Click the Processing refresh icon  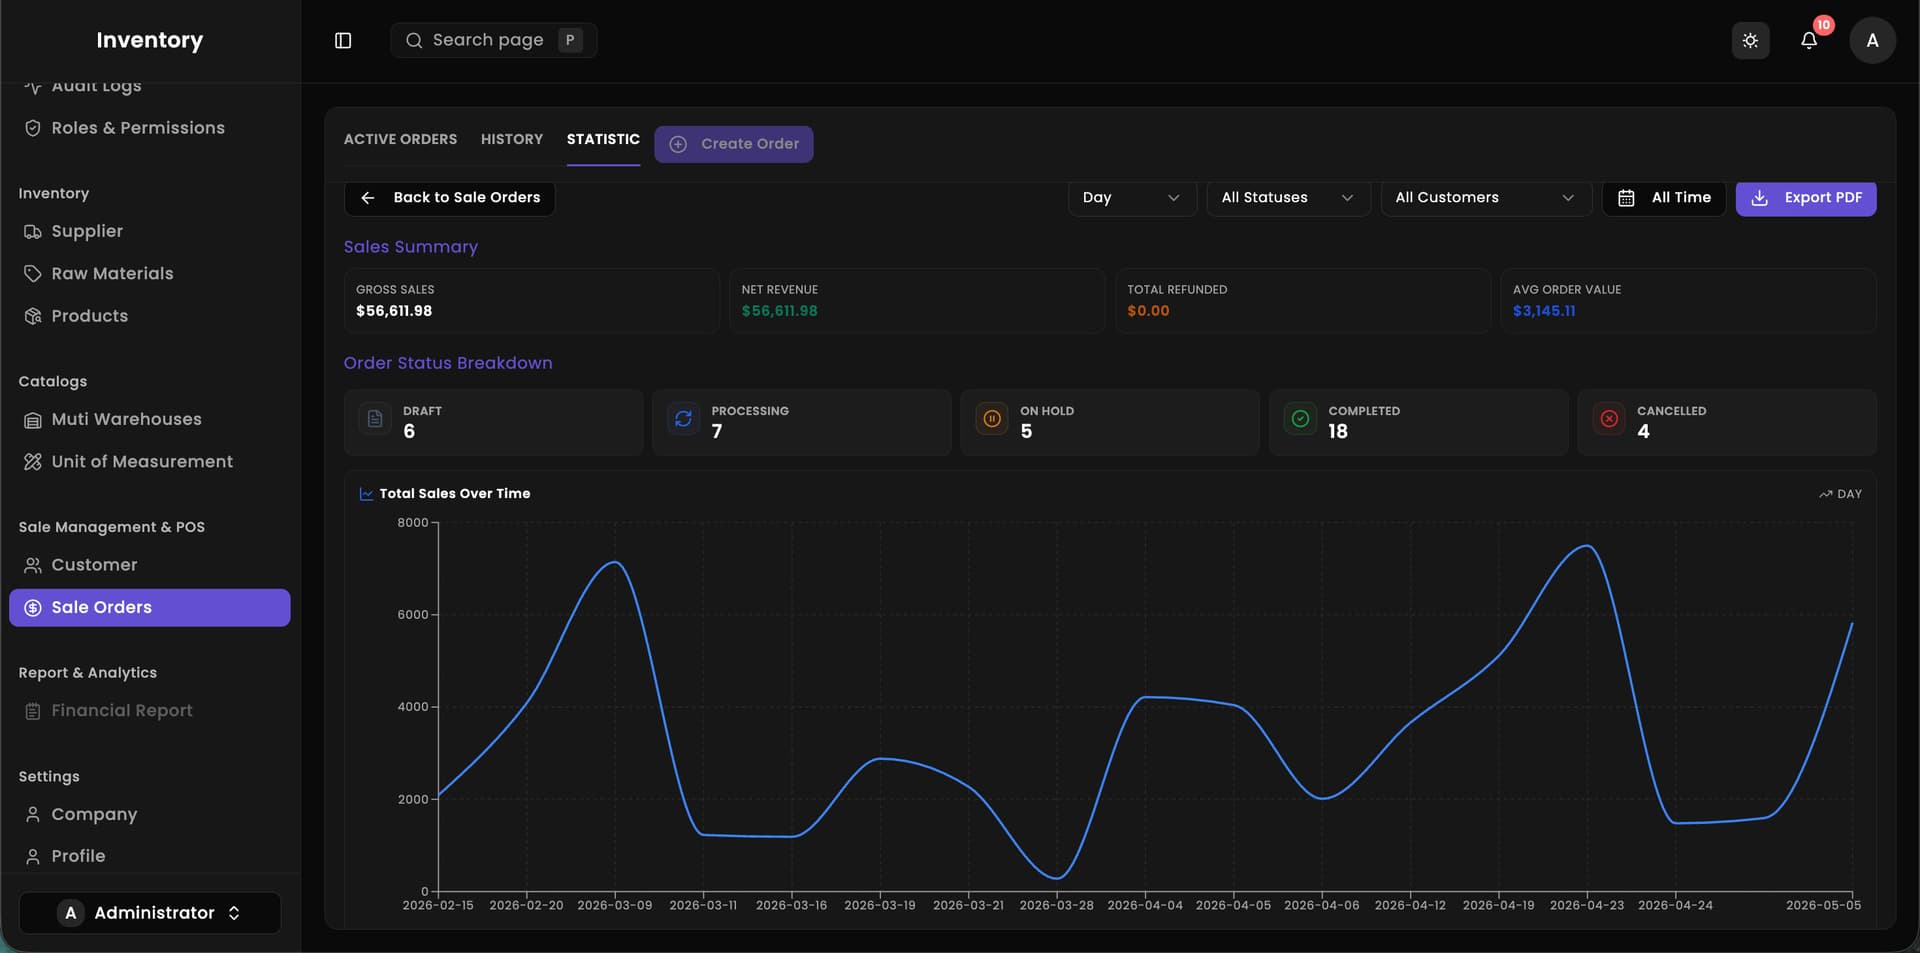(683, 419)
